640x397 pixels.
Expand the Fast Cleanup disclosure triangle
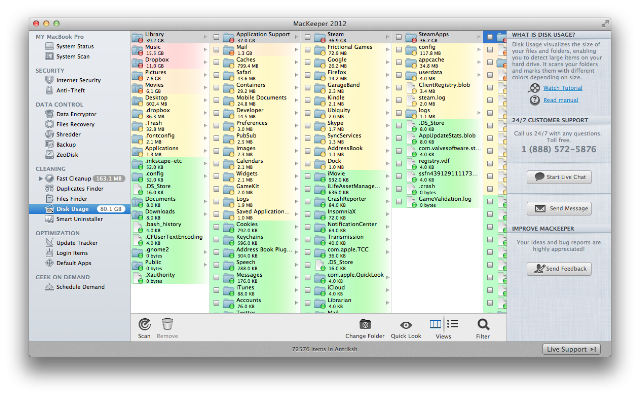point(40,178)
